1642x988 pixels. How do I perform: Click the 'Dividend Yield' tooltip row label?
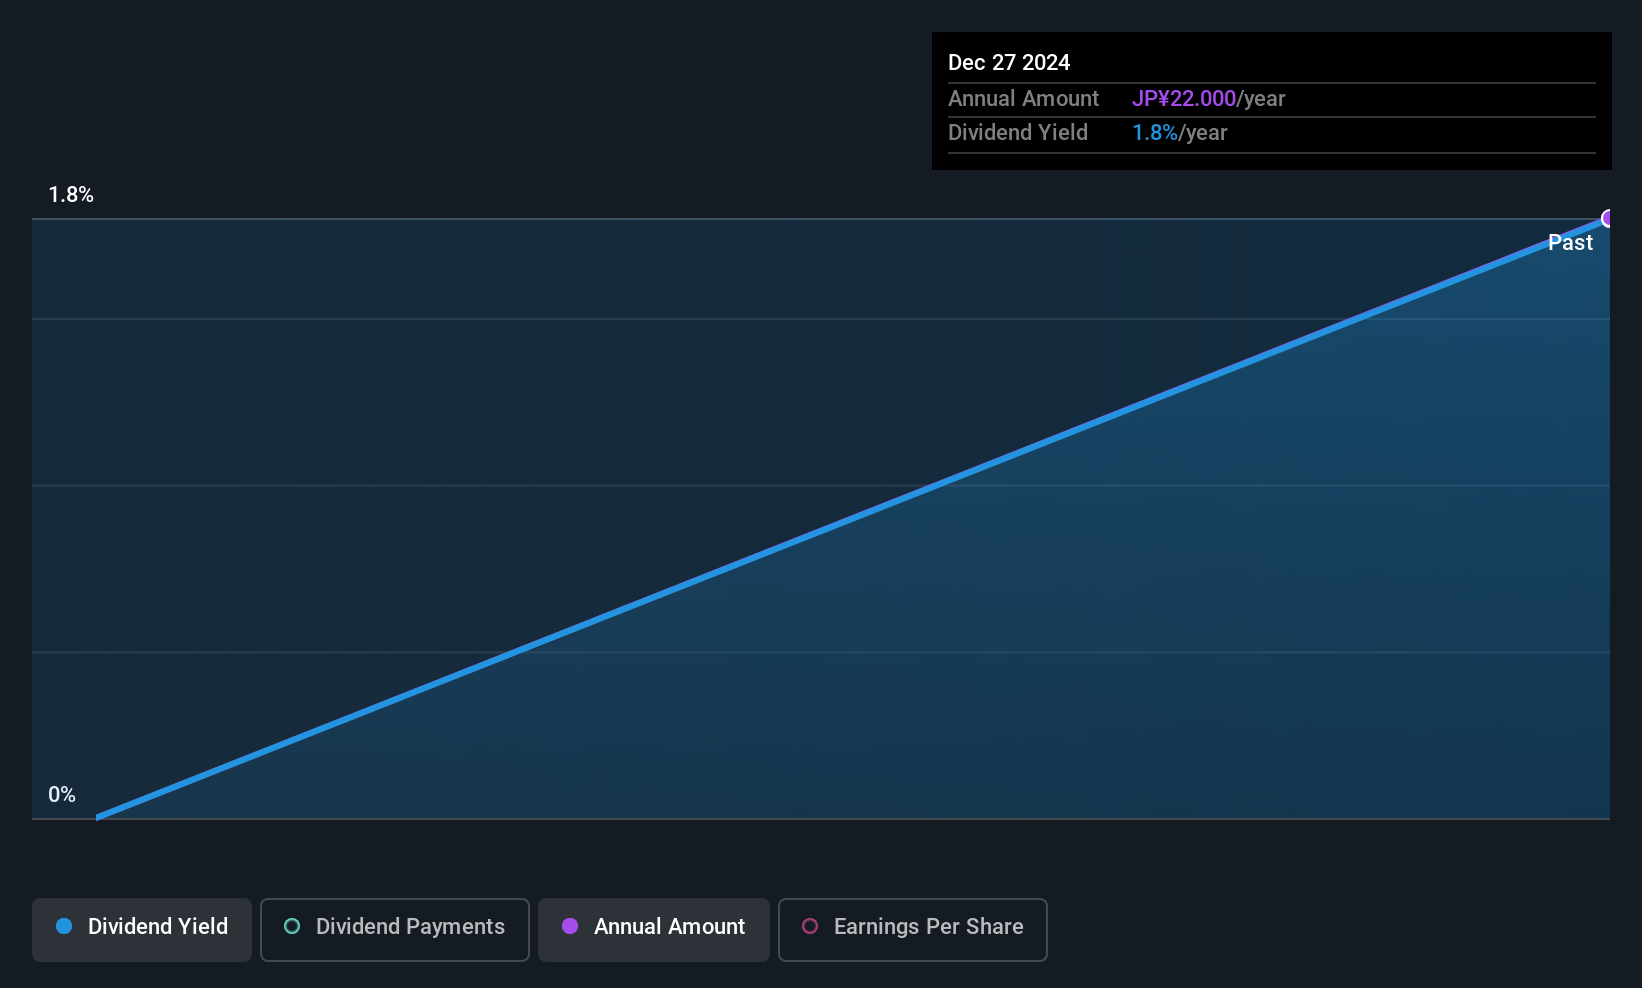pos(1018,132)
